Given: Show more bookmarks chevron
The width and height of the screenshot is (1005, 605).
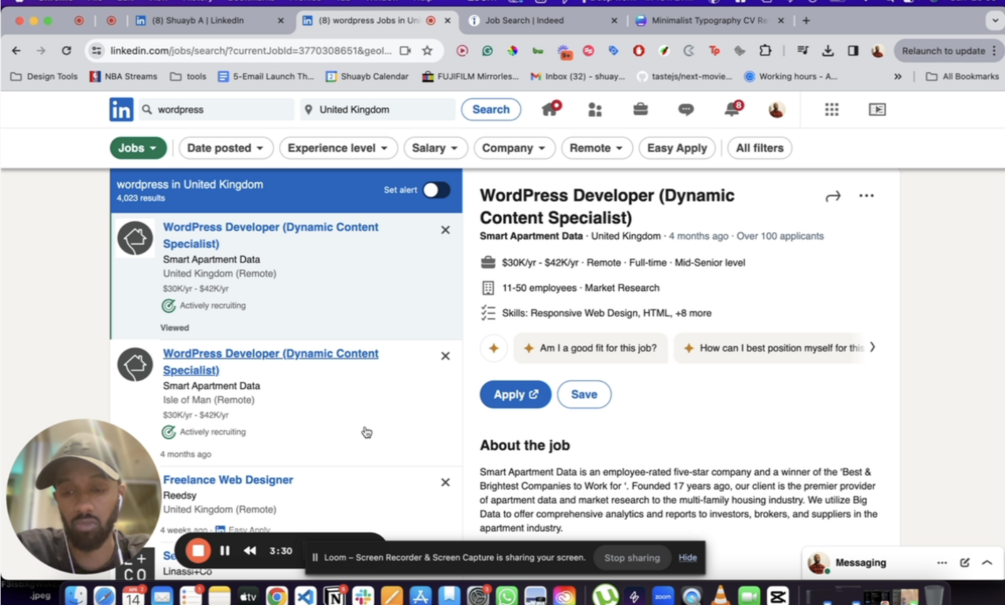Looking at the screenshot, I should 898,76.
